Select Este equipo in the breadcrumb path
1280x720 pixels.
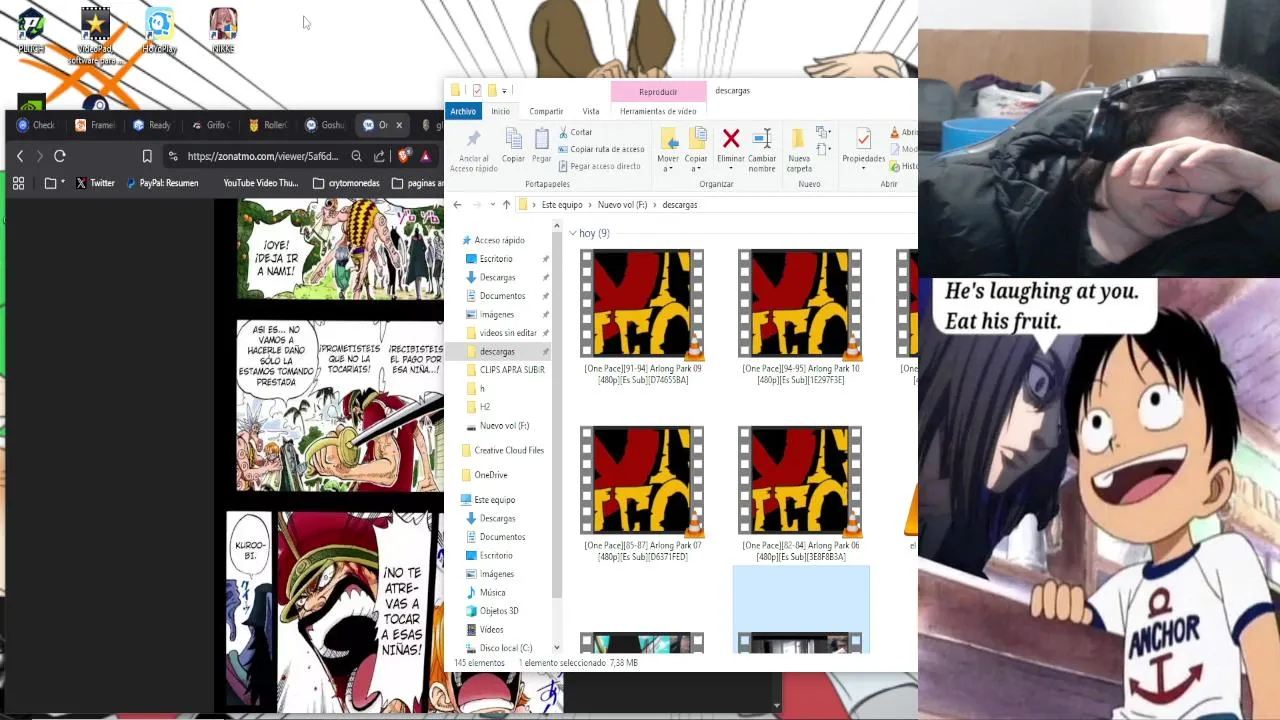click(x=562, y=205)
